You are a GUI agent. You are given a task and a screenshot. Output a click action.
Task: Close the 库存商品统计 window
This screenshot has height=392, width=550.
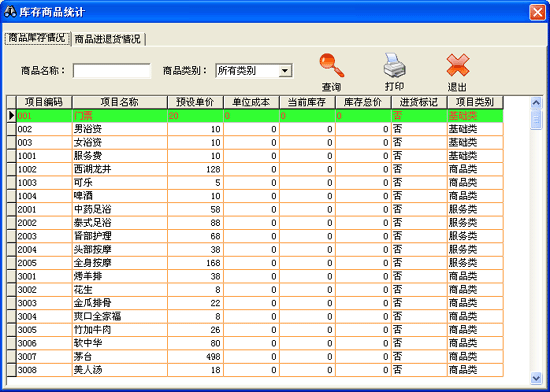point(537,12)
